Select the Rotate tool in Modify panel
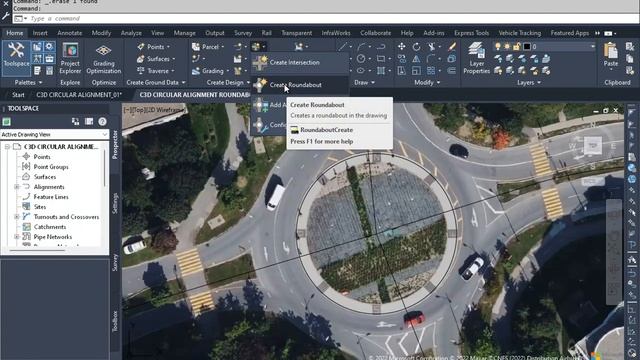 [x=416, y=47]
